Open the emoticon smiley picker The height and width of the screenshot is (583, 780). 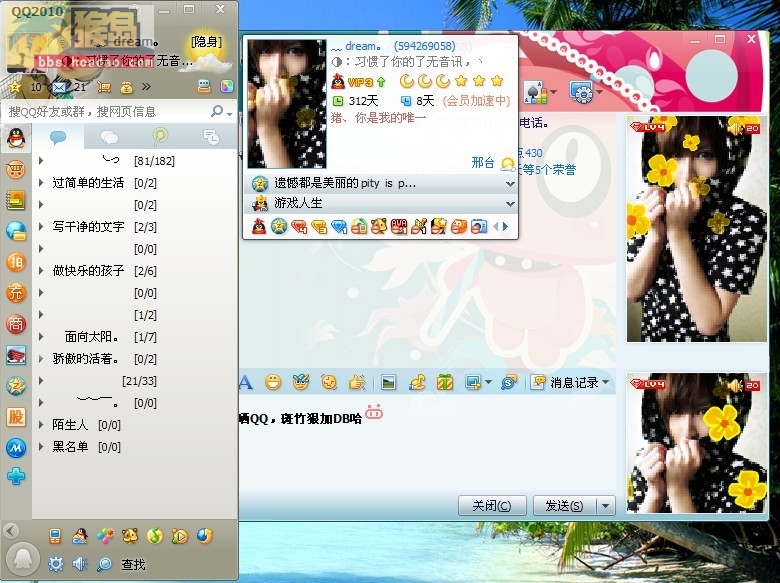click(273, 382)
